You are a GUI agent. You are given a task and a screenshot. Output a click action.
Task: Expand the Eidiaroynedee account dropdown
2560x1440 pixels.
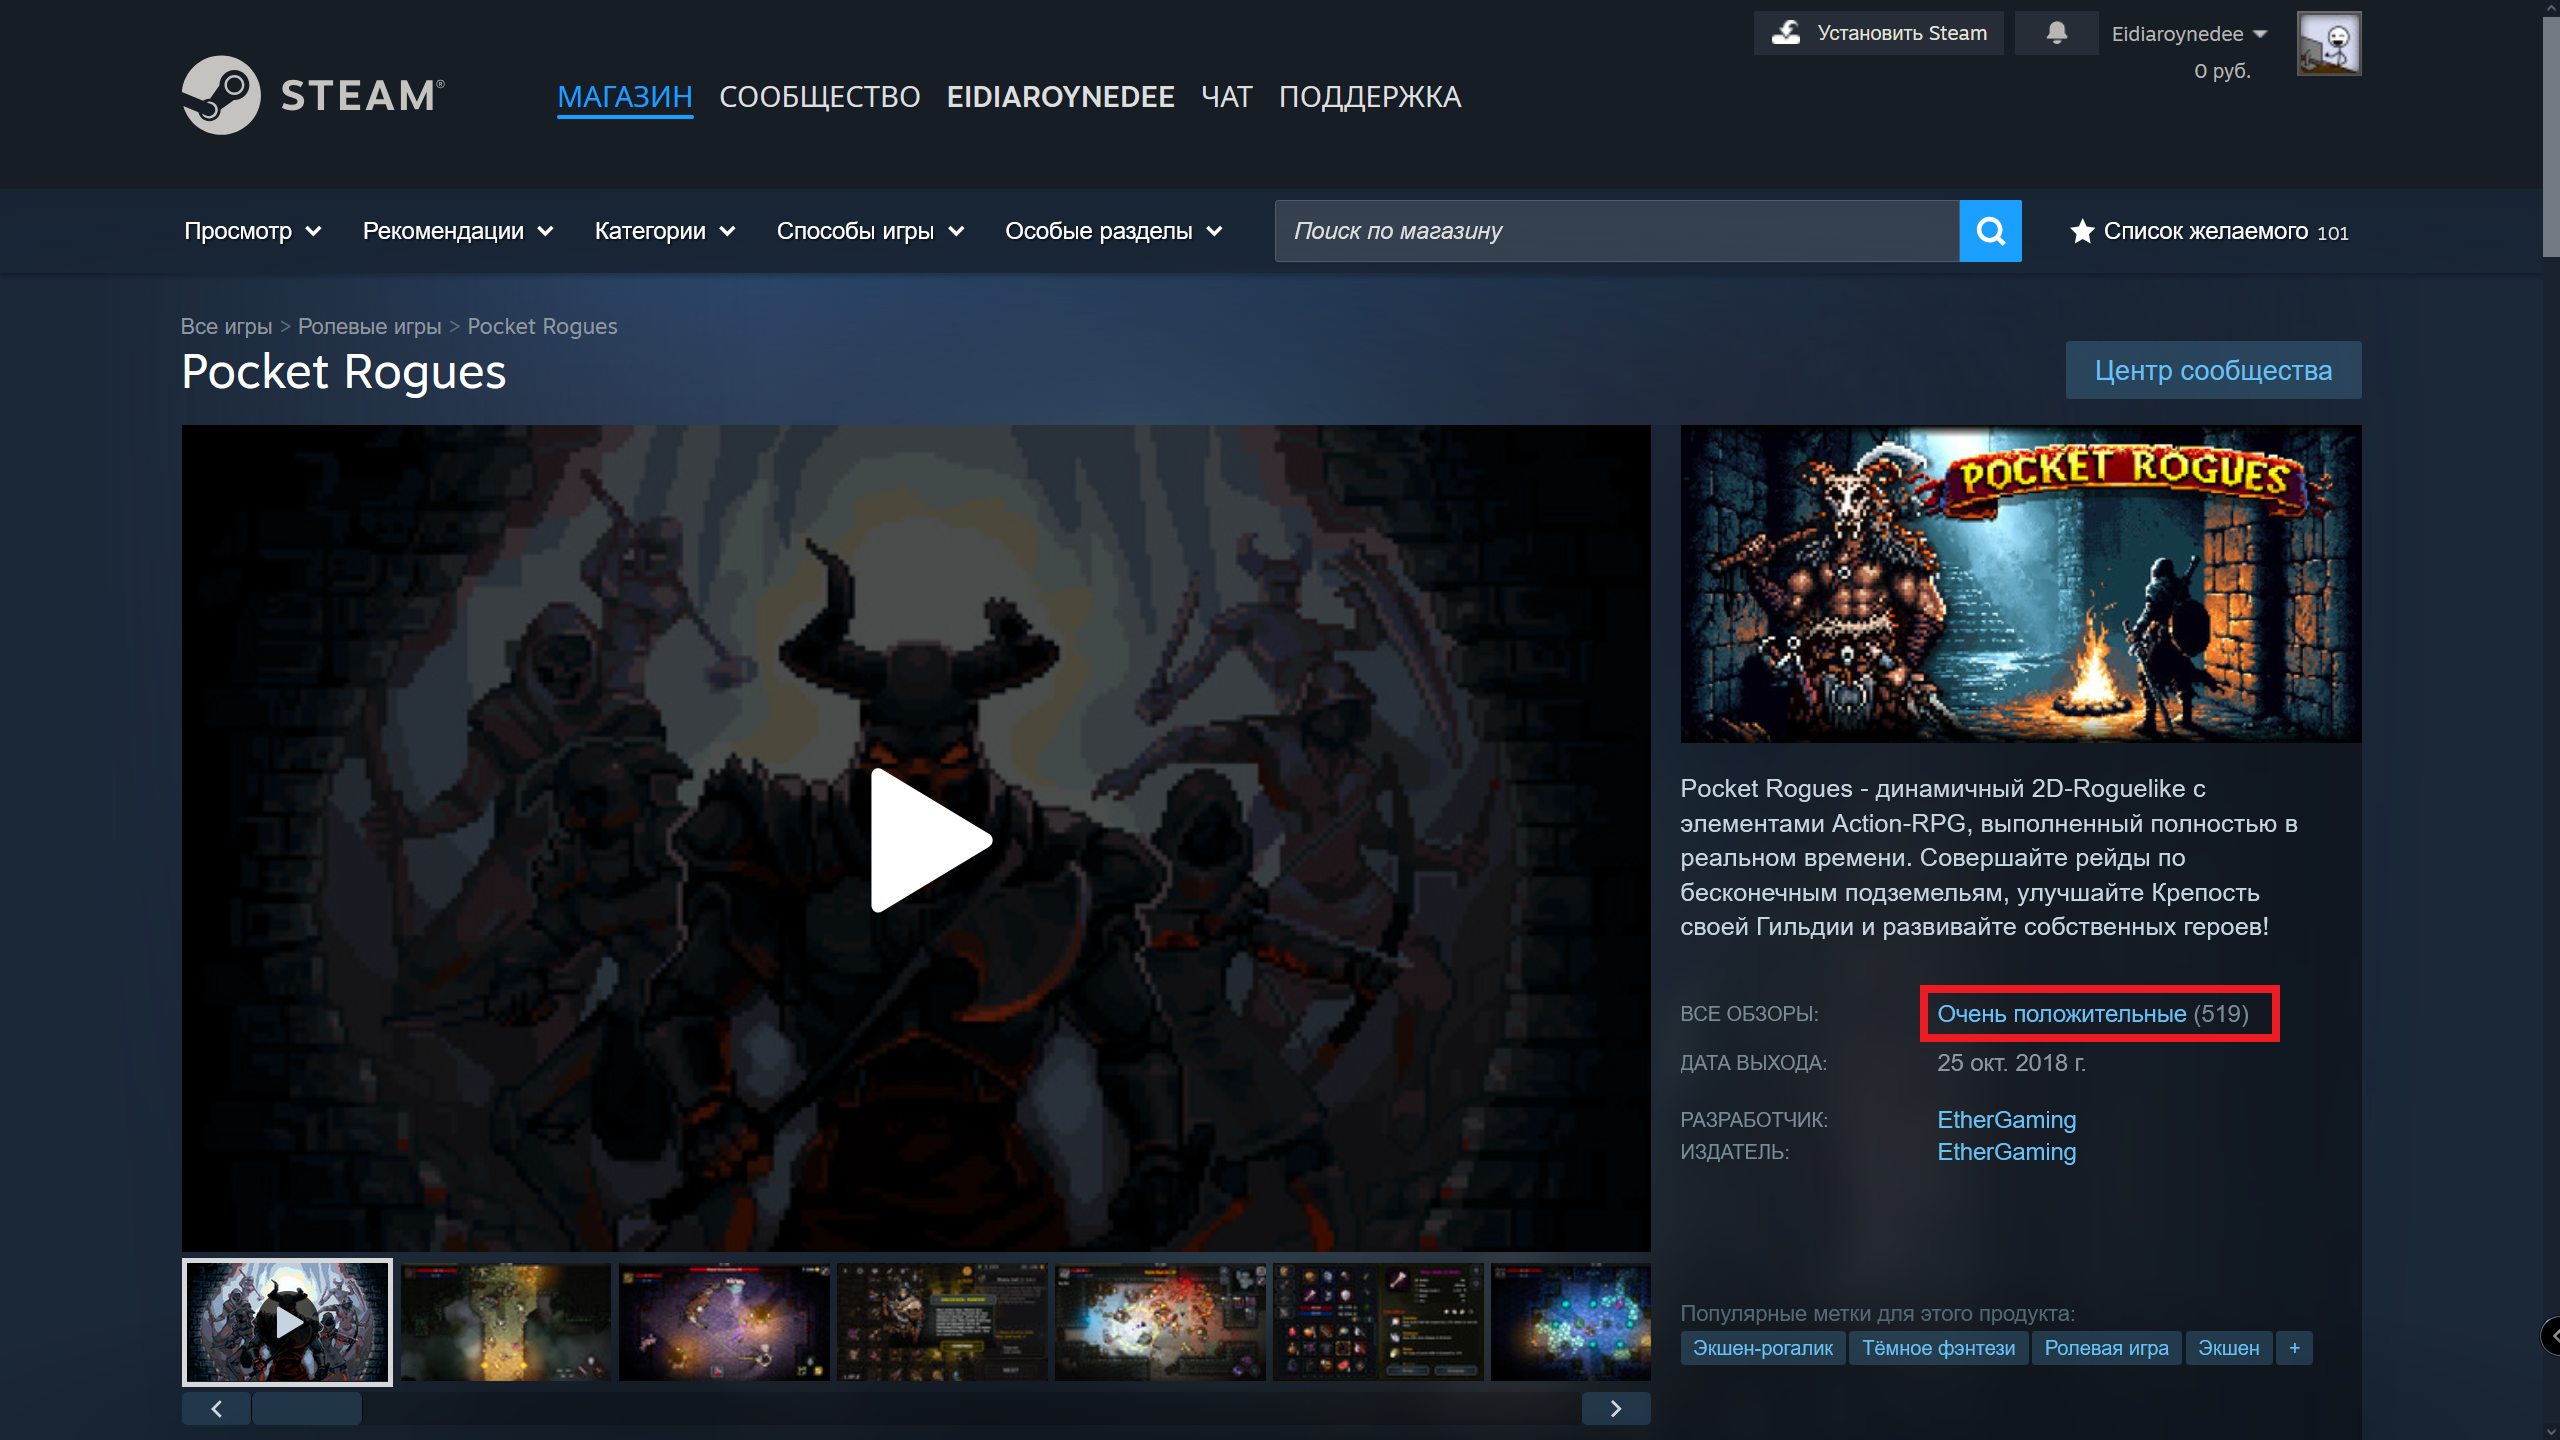(x=2188, y=34)
